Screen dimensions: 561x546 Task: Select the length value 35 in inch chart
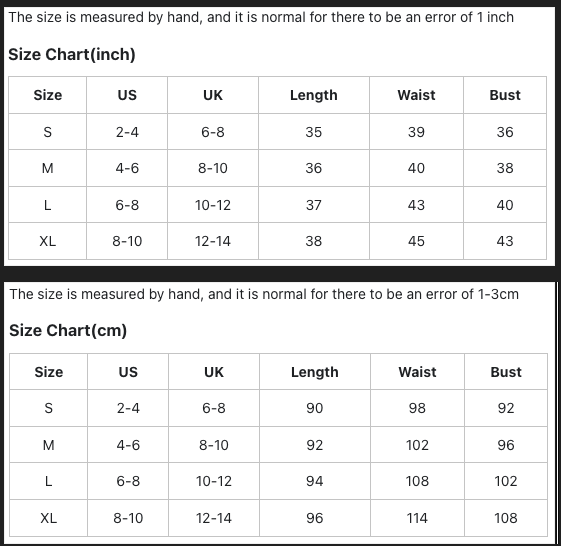pyautogui.click(x=314, y=132)
